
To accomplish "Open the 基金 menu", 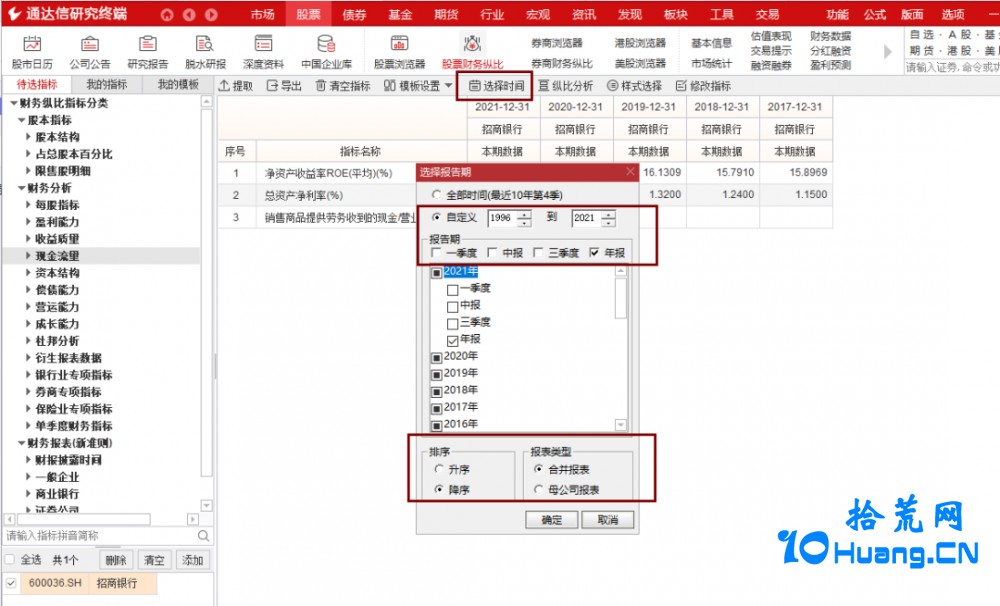I will click(x=400, y=14).
